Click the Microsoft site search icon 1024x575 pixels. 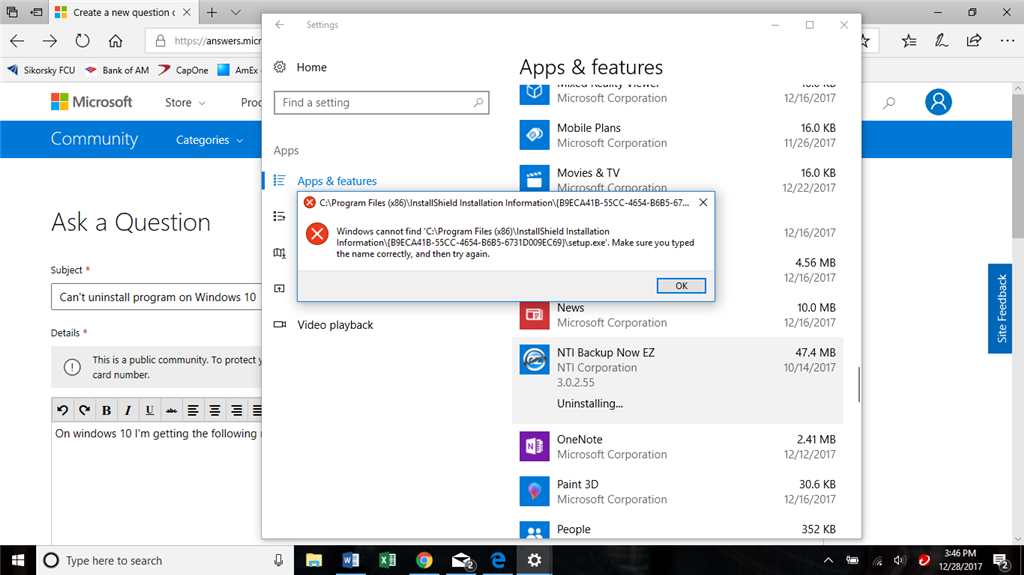(x=889, y=103)
